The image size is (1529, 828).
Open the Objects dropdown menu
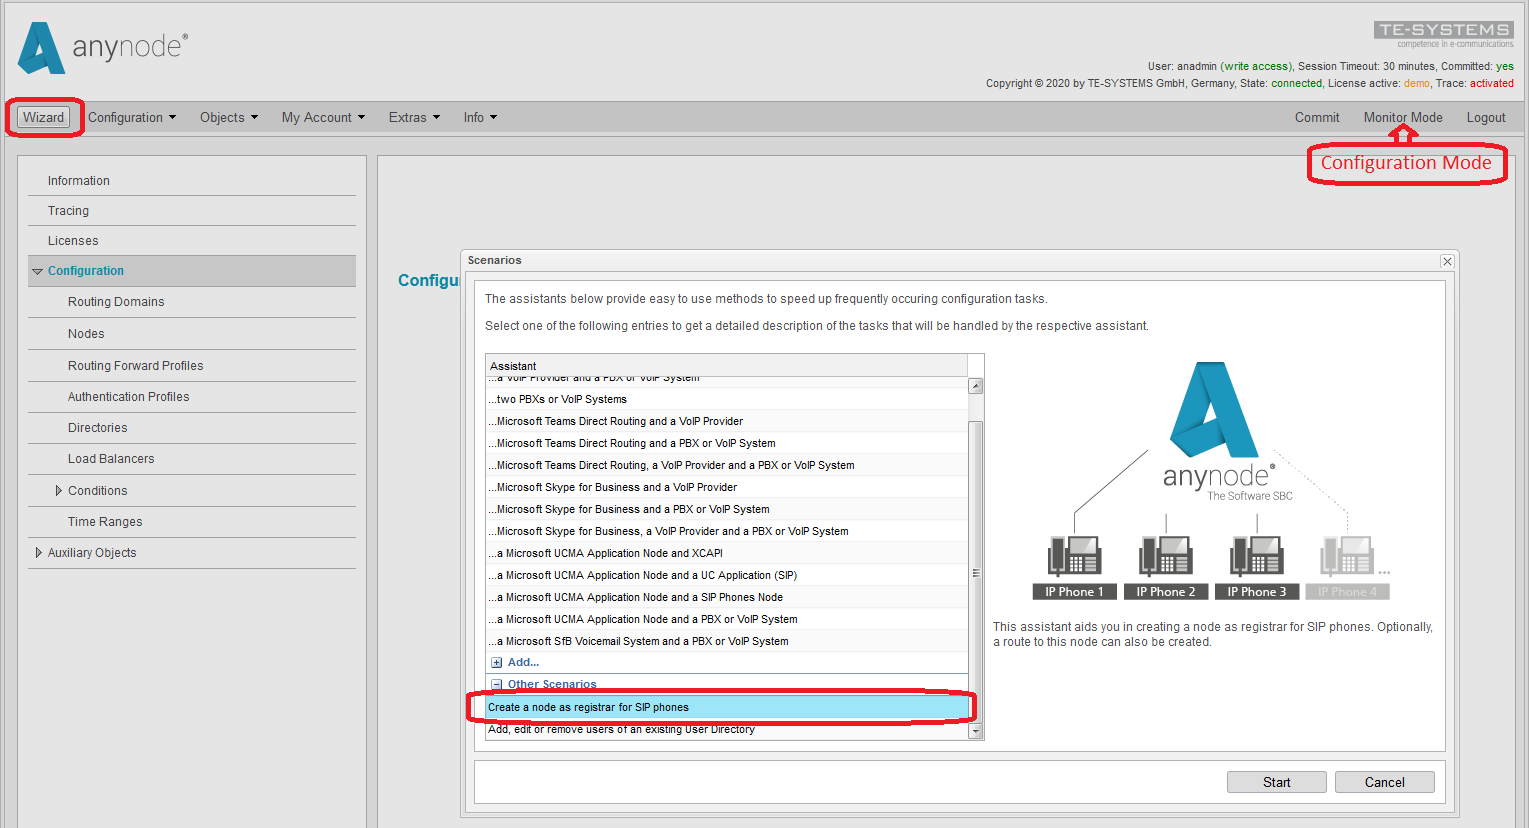pos(228,118)
